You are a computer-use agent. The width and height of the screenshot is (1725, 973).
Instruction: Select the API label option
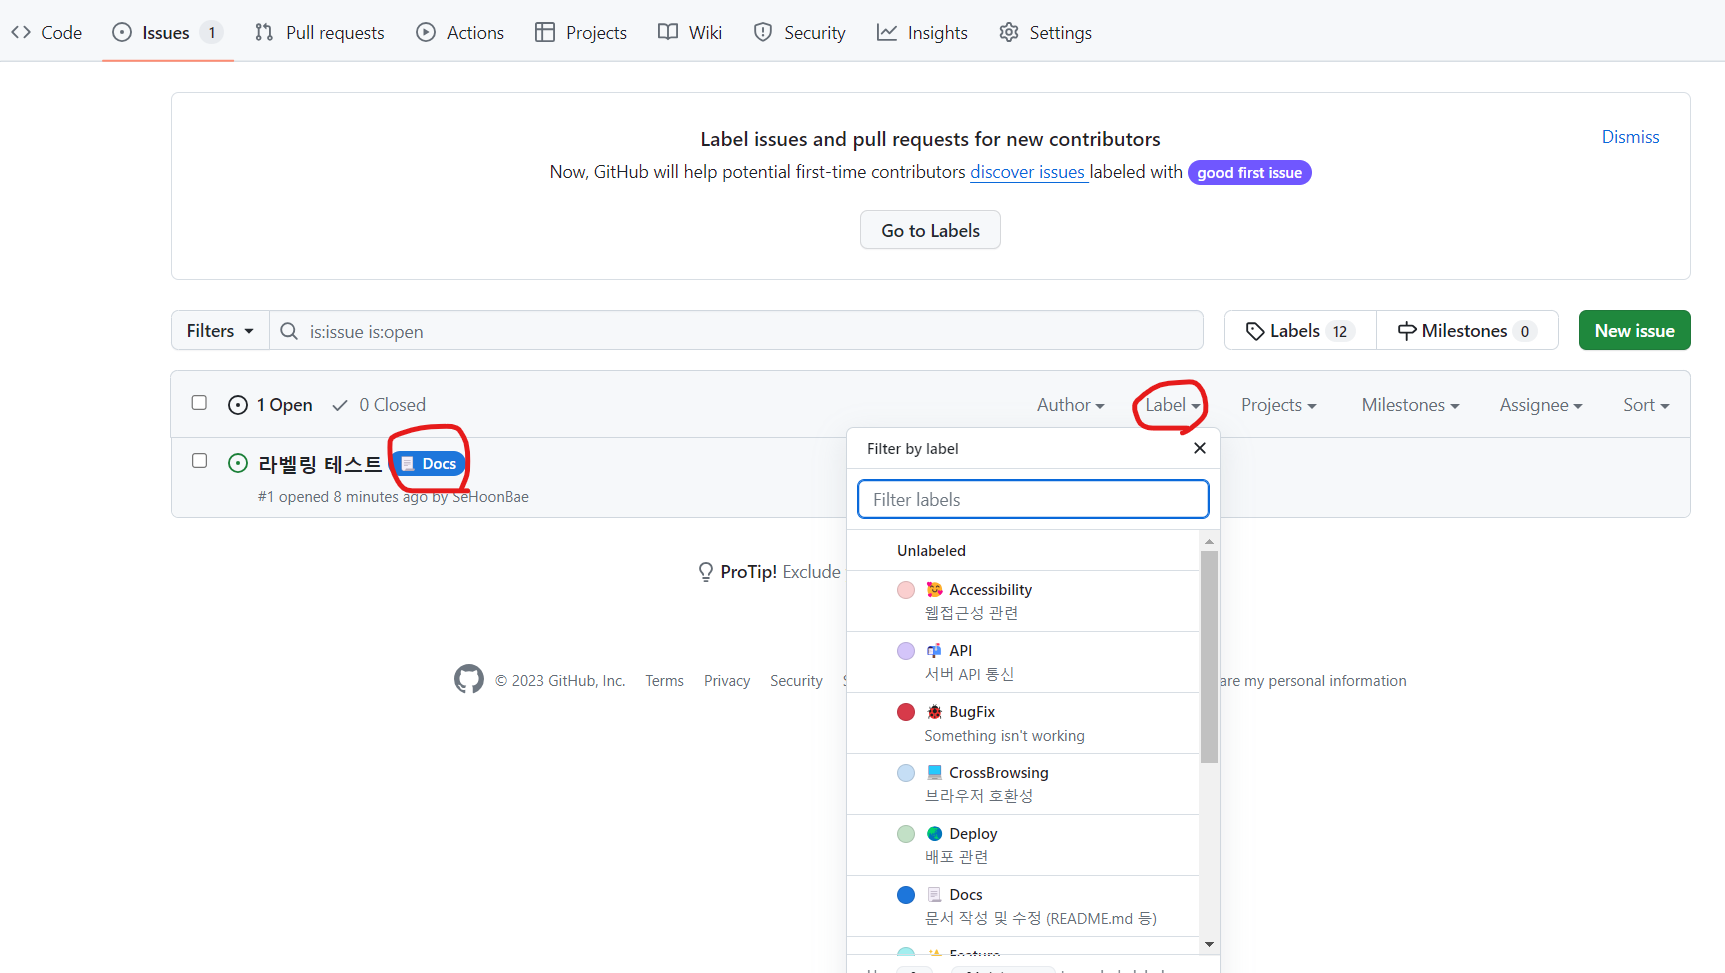coord(1023,662)
